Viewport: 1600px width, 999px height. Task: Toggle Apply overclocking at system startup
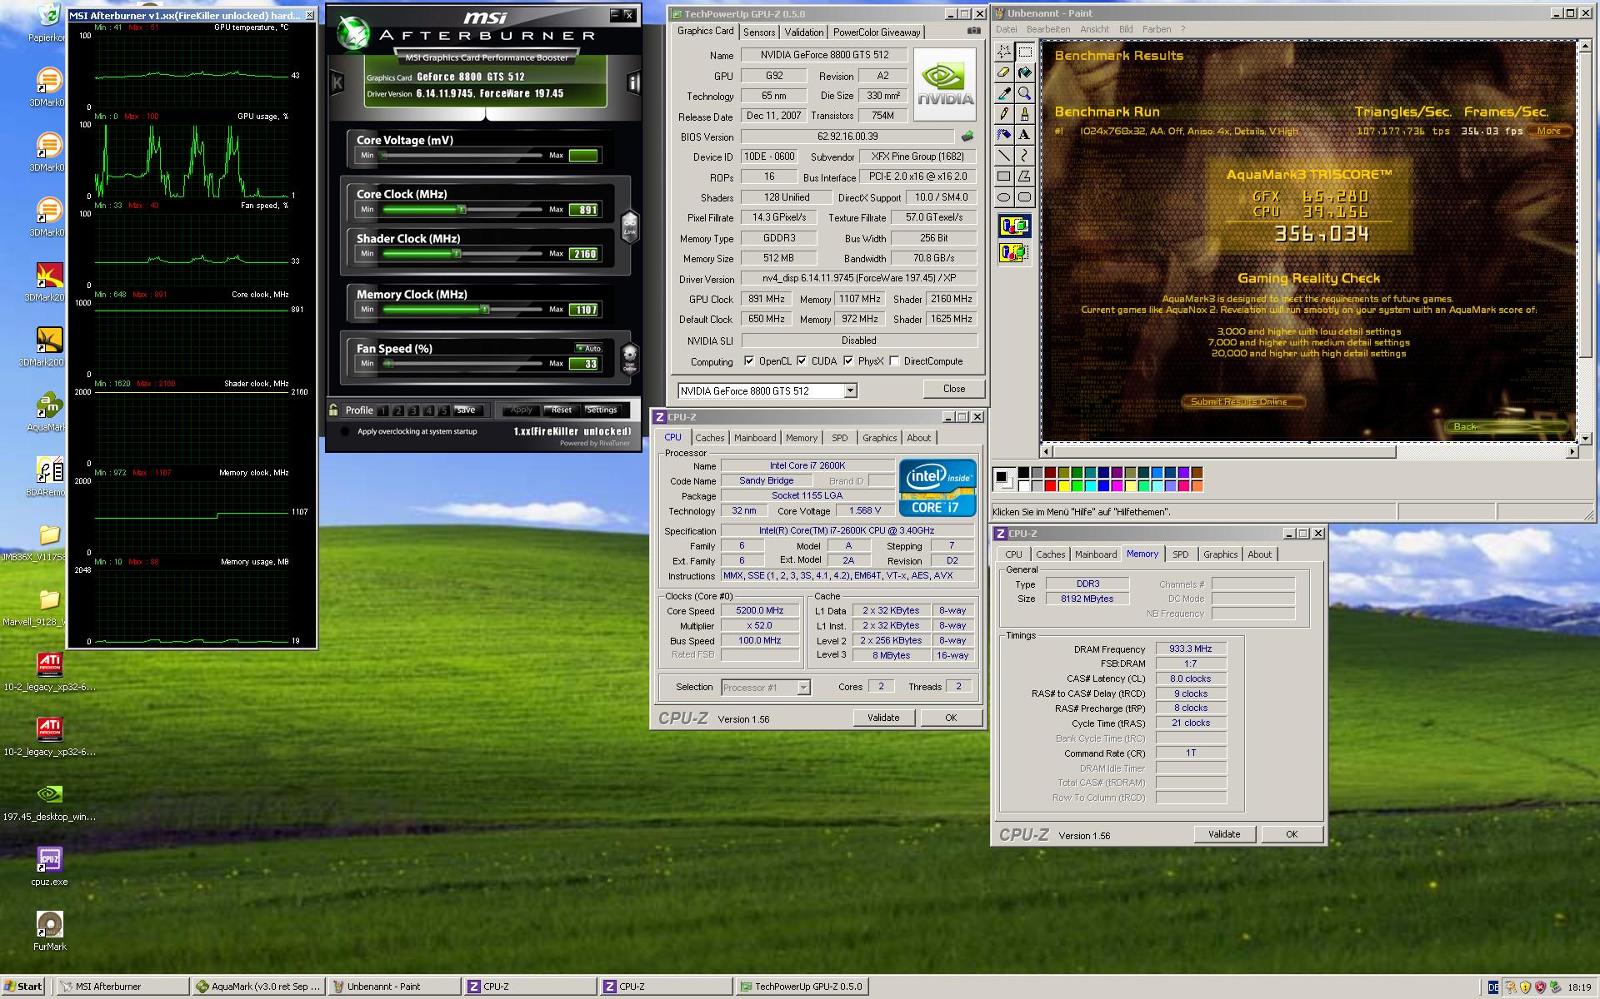(345, 432)
